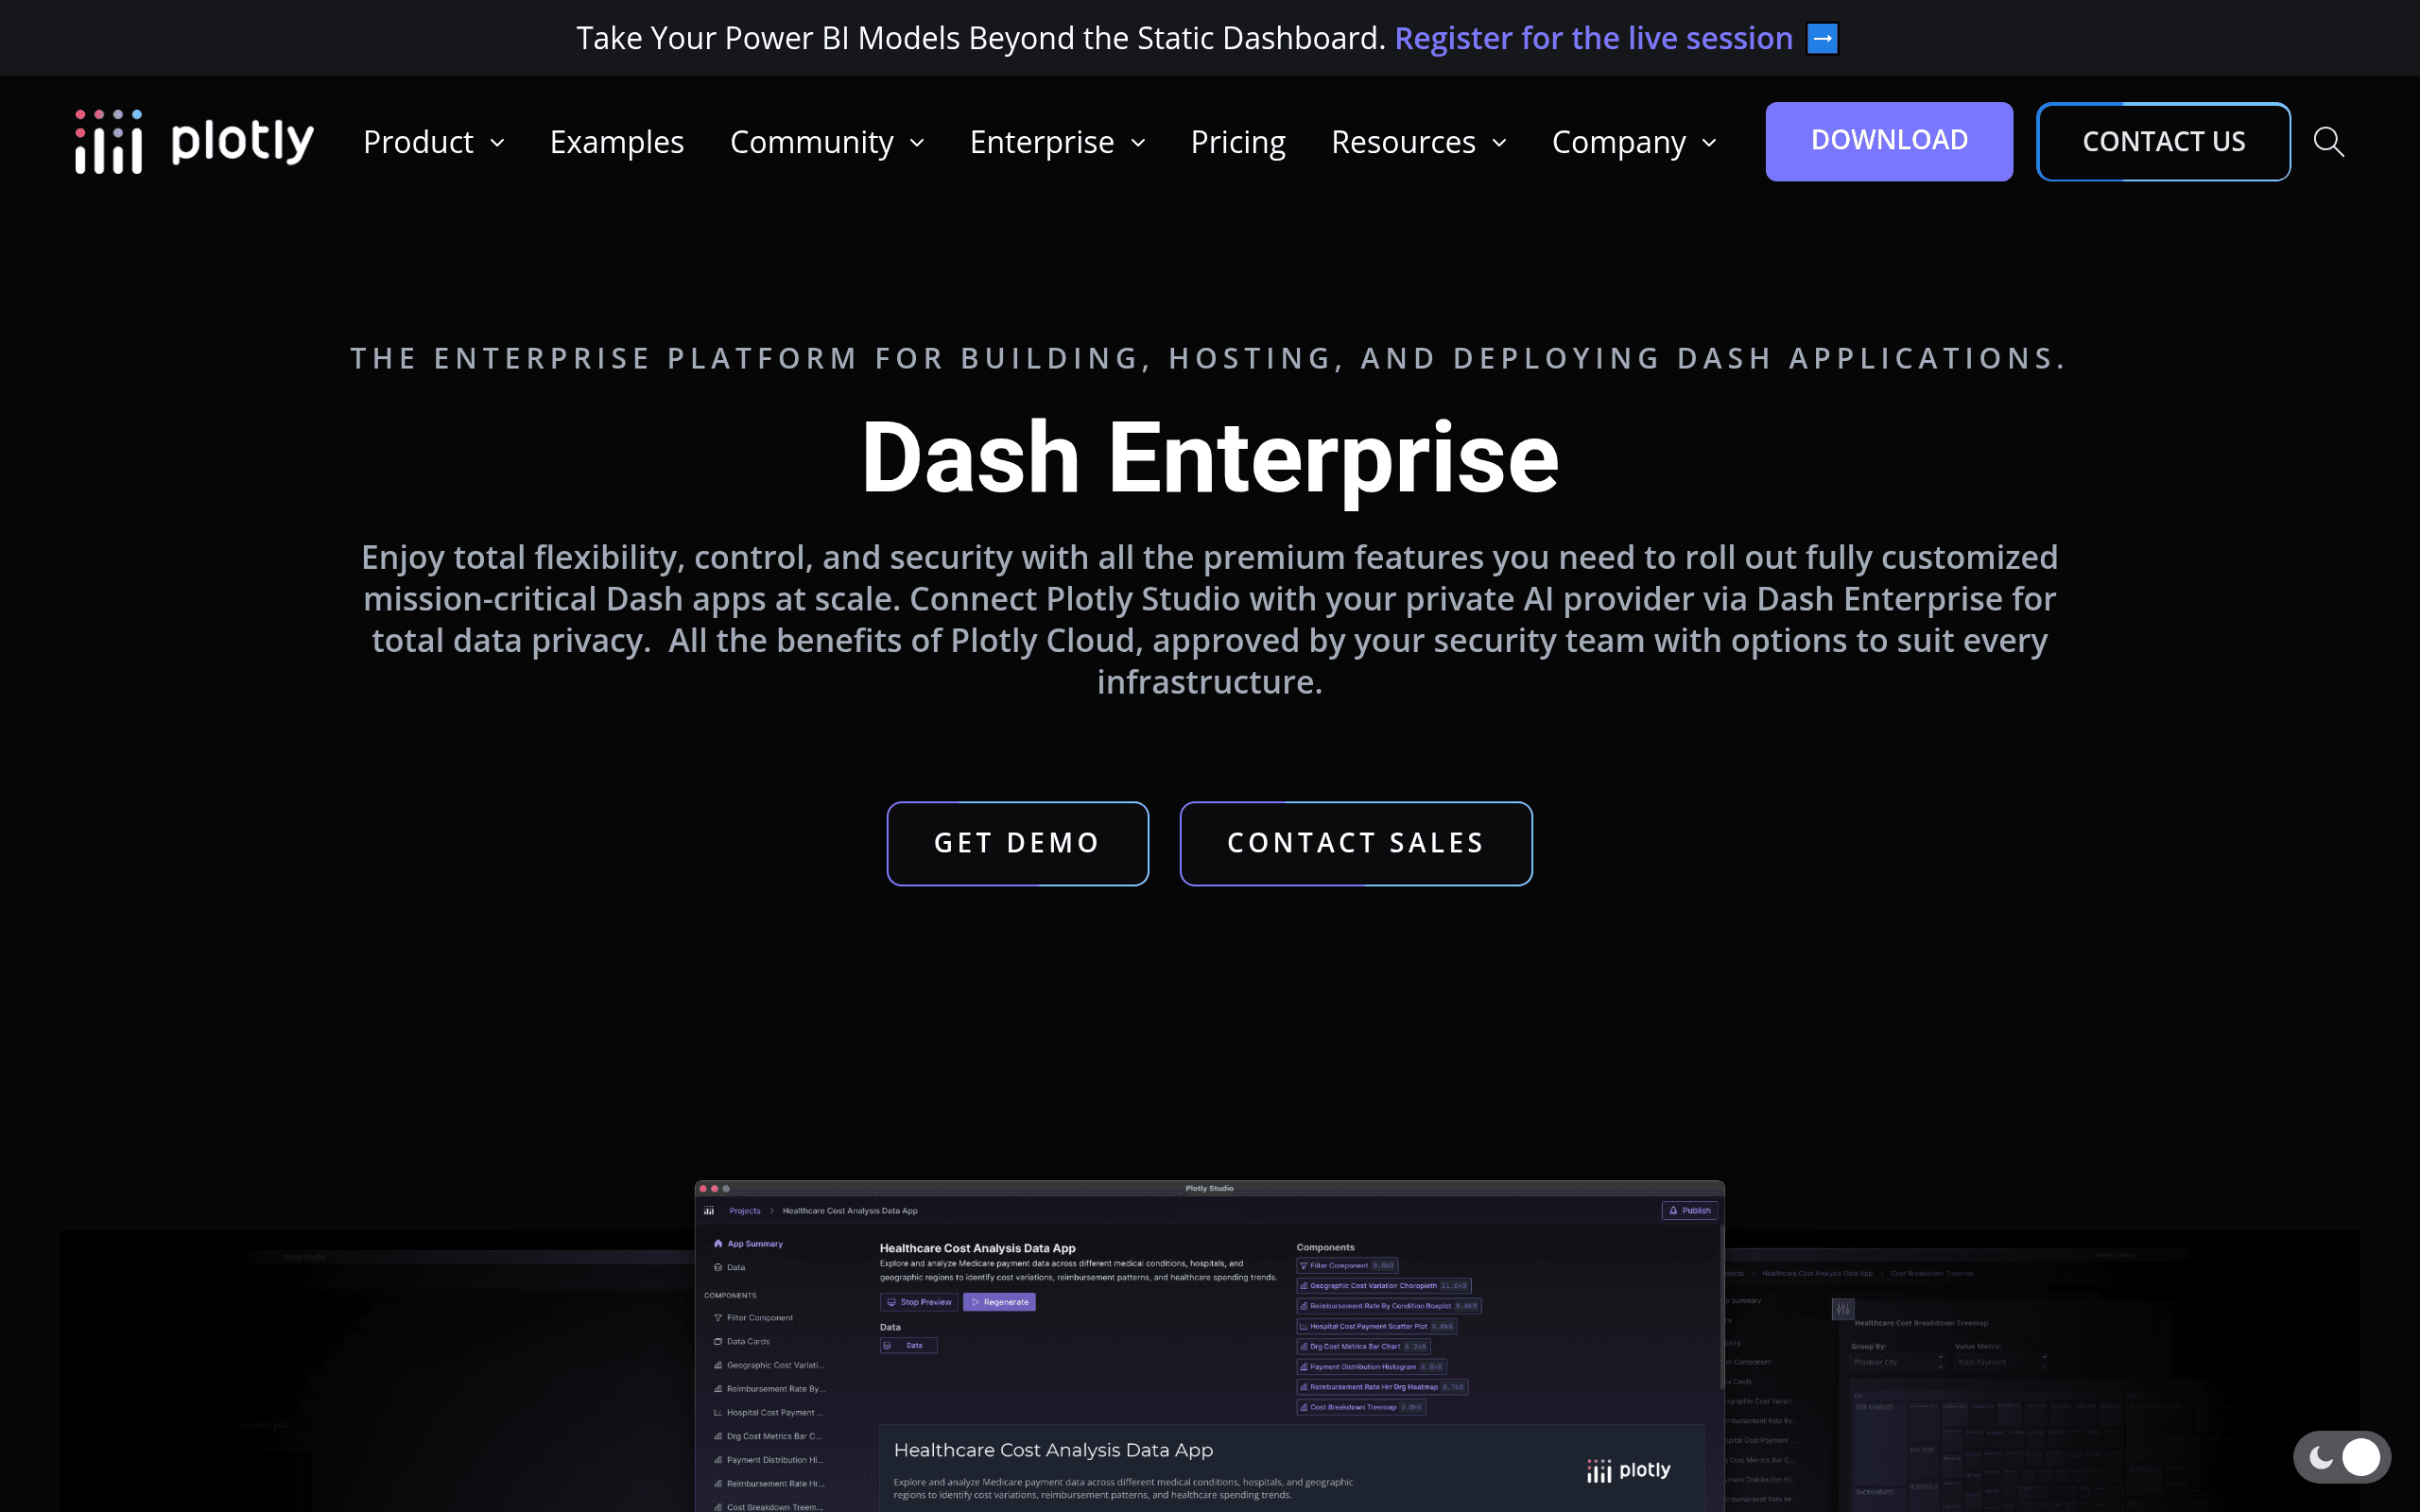
Task: Open the search magnifier icon
Action: 2329,142
